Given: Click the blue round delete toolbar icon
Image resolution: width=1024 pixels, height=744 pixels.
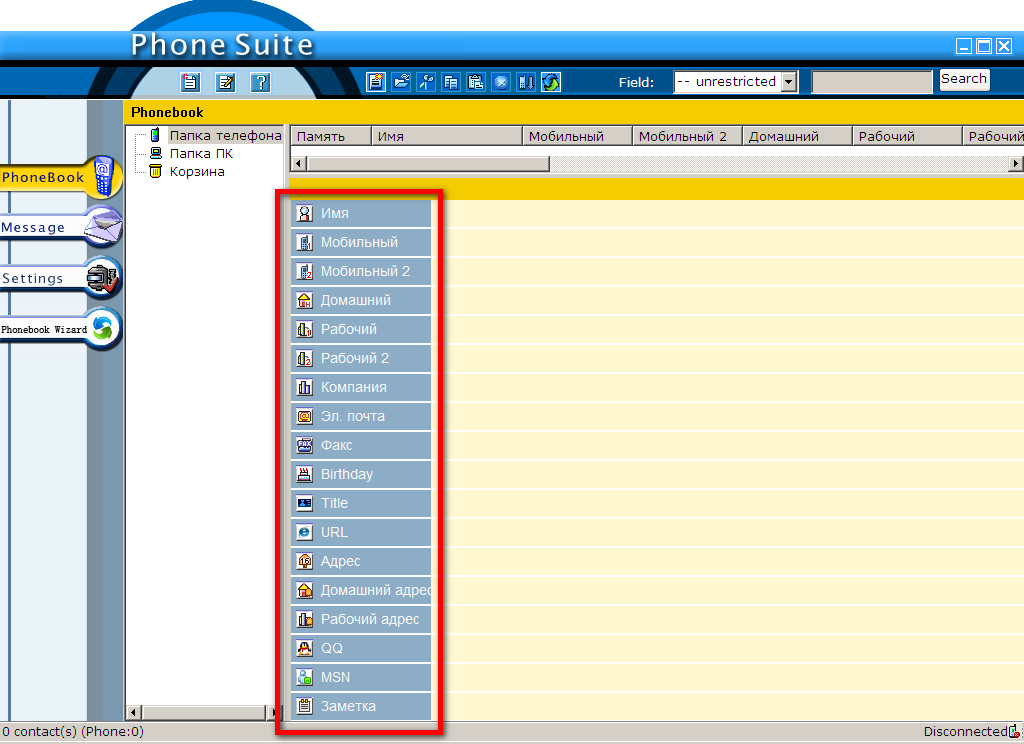Looking at the screenshot, I should (x=501, y=83).
